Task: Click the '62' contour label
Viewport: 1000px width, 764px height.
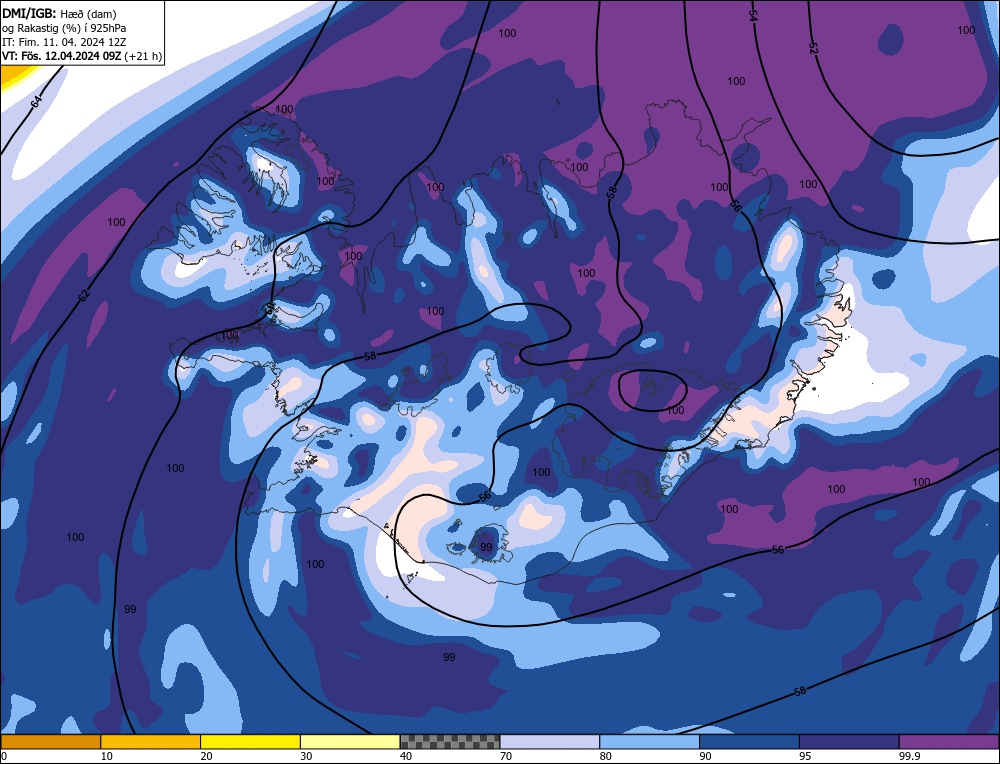Action: tap(85, 294)
